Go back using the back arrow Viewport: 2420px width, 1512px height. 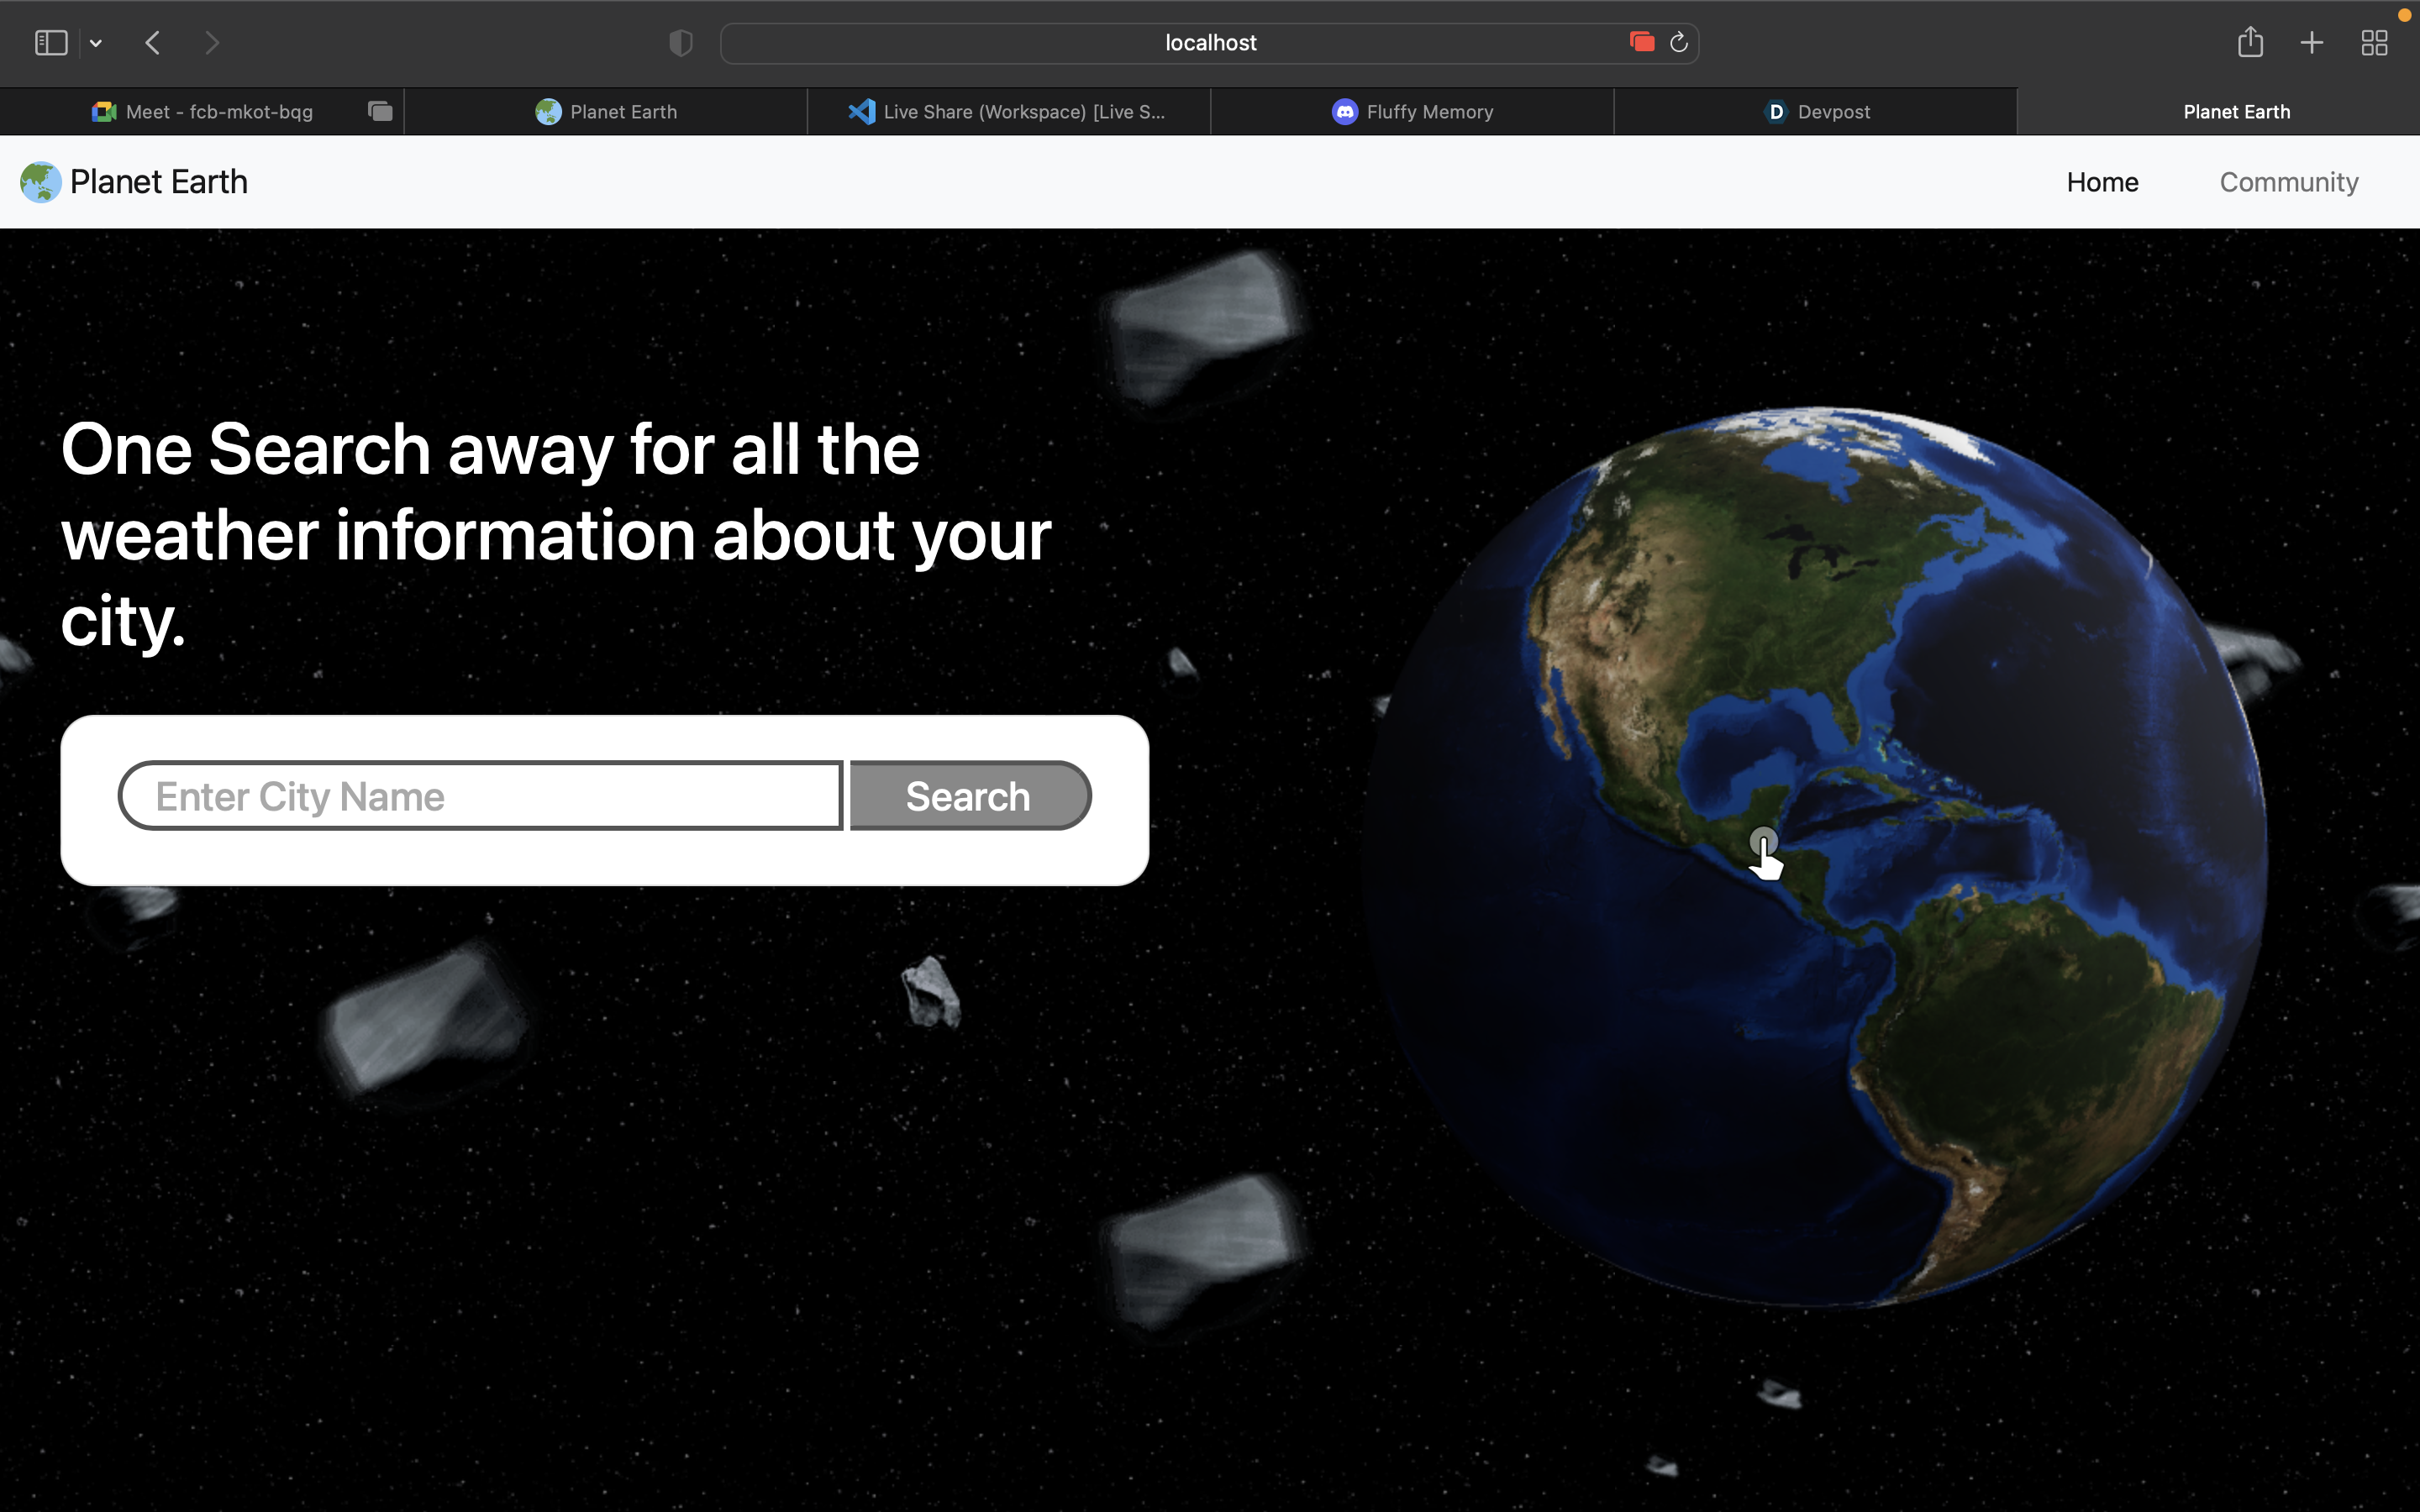pyautogui.click(x=153, y=43)
